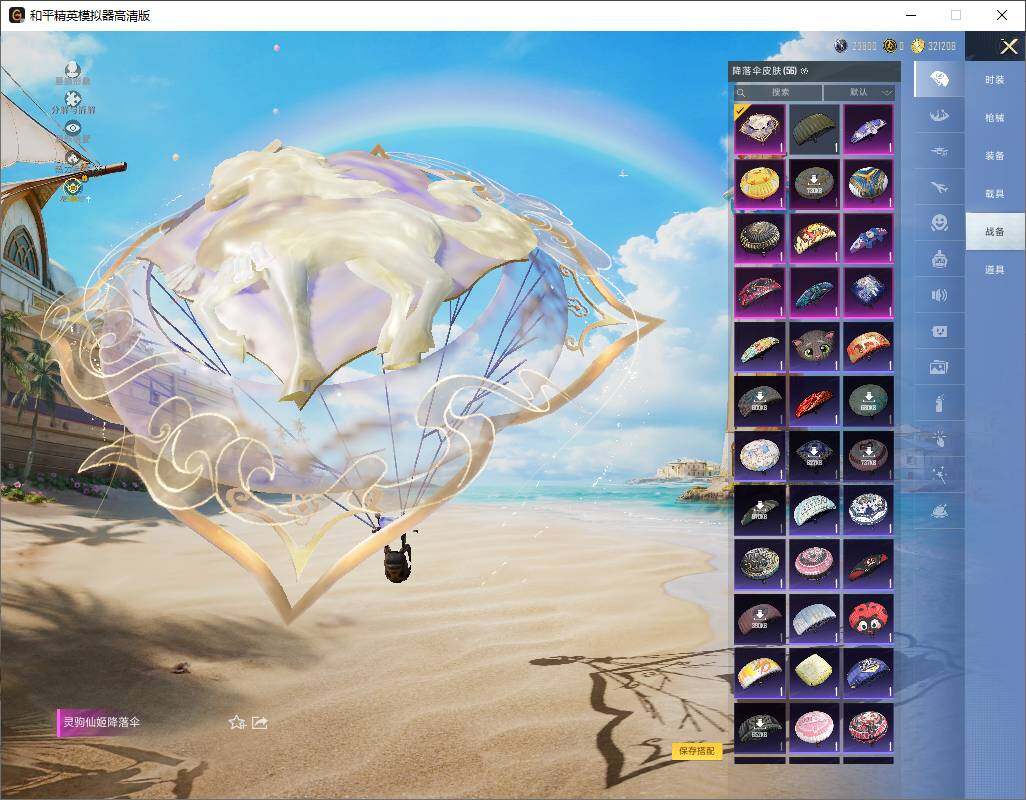Open the robot companion category icon
1026x800 pixels.
point(939,260)
